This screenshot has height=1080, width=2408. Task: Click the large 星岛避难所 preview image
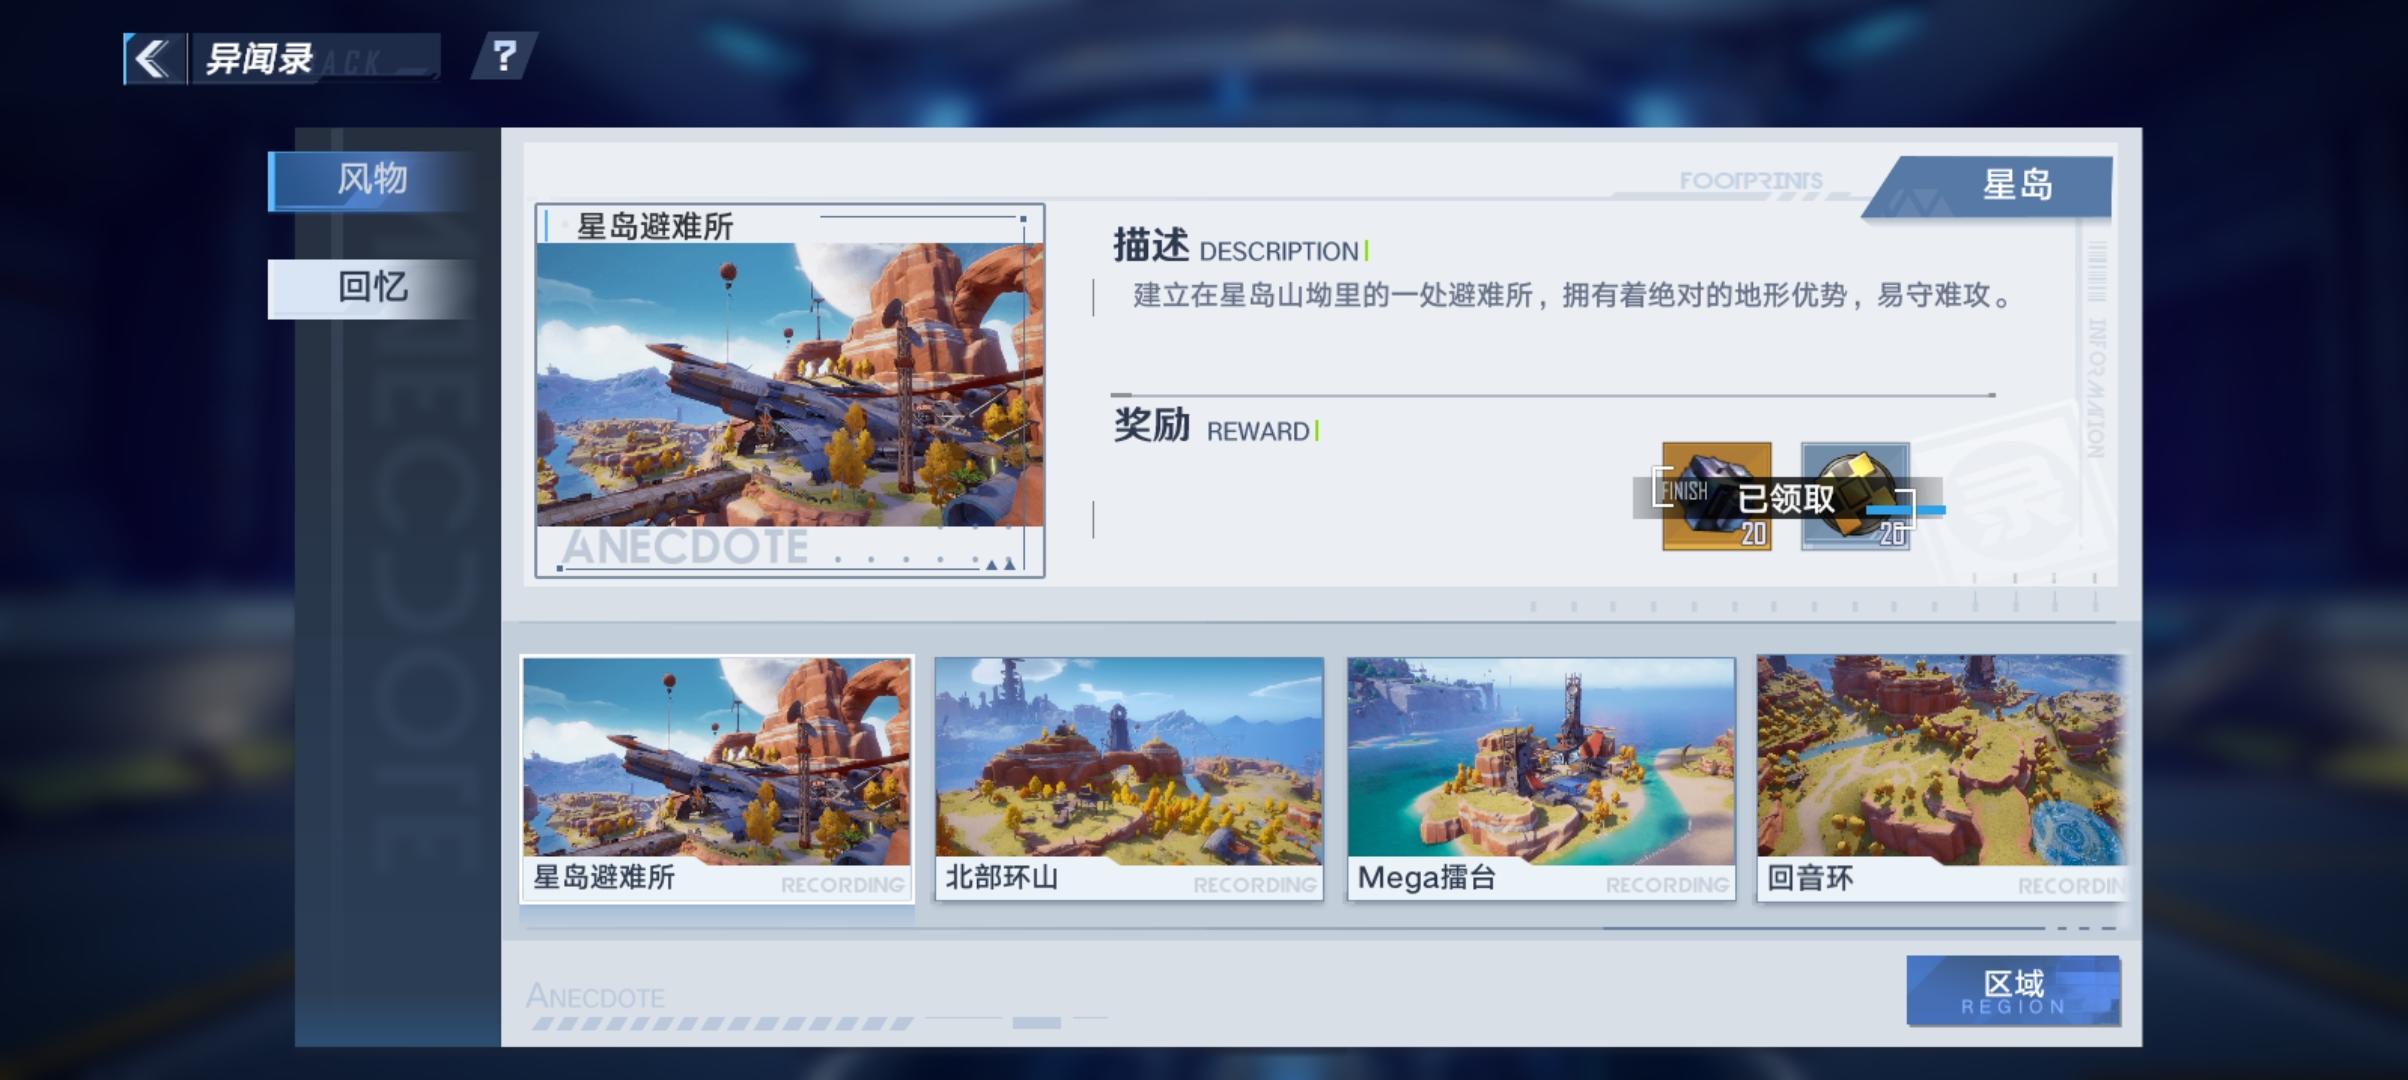click(789, 385)
